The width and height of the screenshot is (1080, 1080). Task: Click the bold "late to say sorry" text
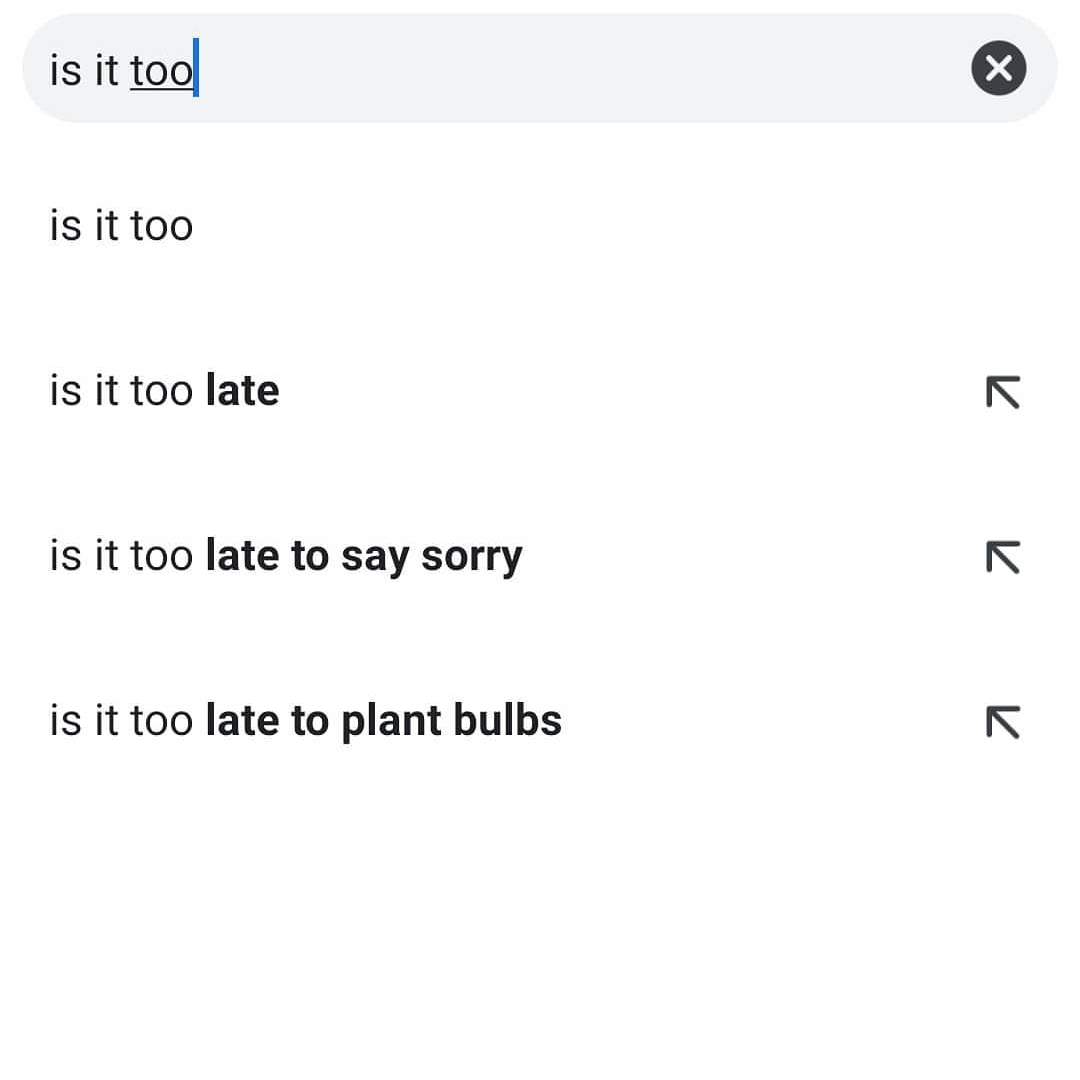(x=363, y=556)
